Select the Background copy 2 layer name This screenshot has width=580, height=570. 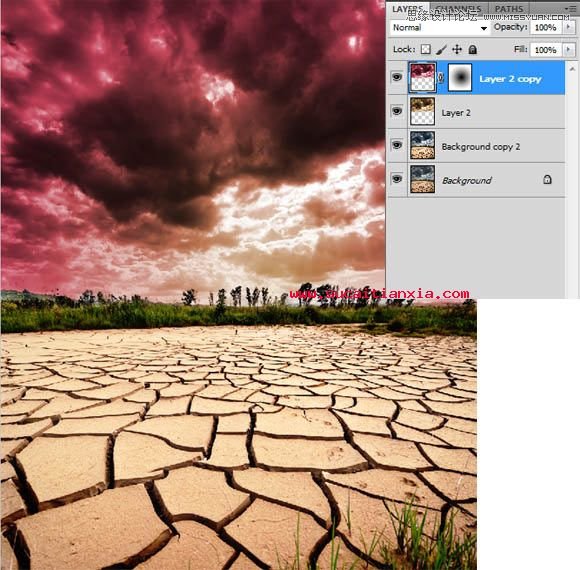tap(480, 147)
